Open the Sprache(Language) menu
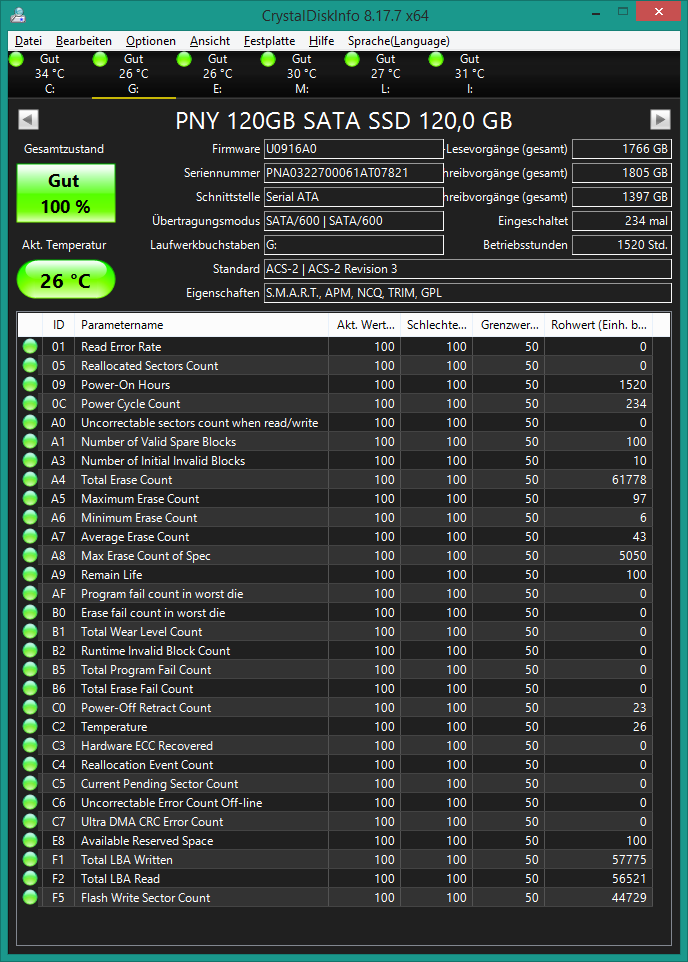Screen dimensions: 688x962 pos(398,41)
